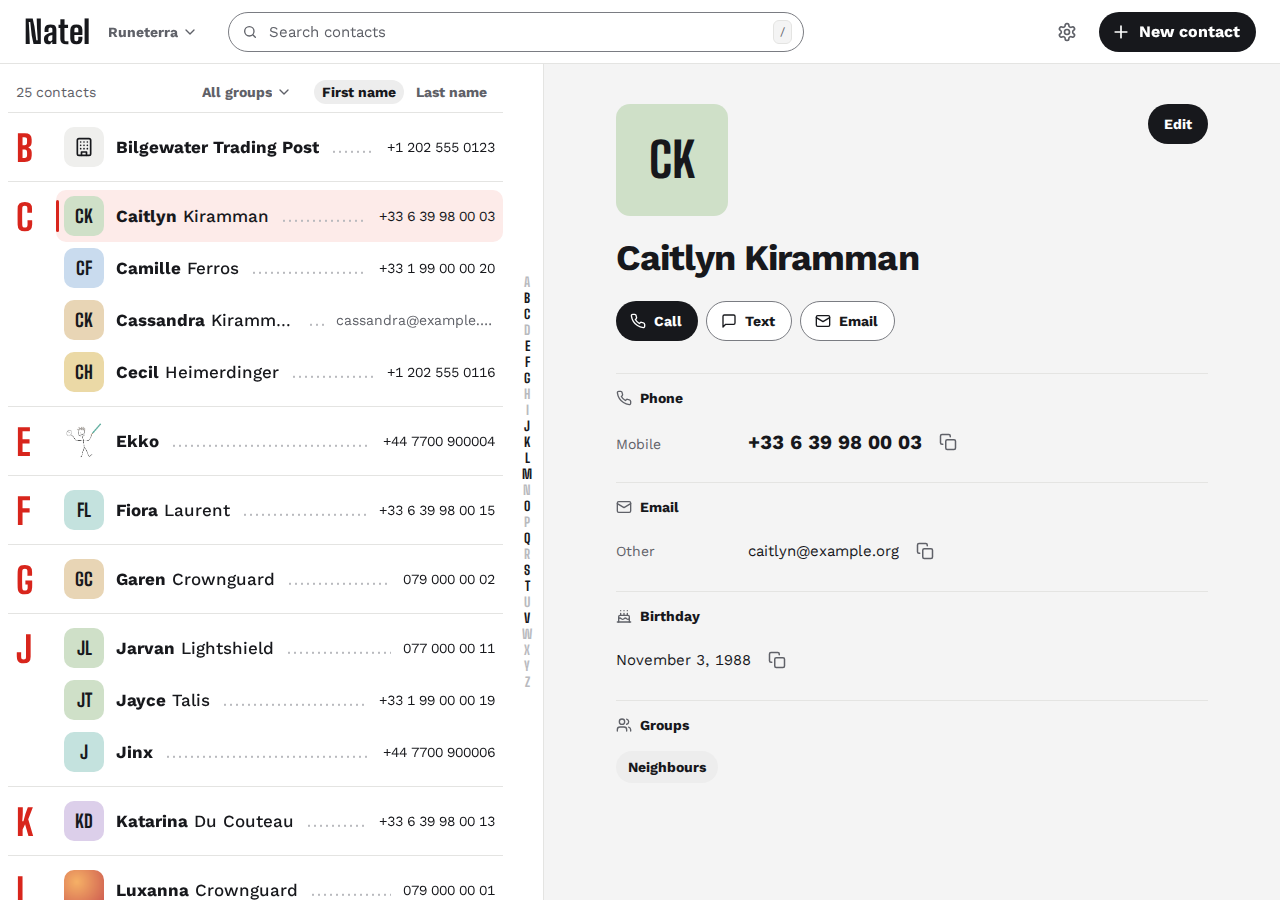Click Luxanna Crownguard's orange photo avatar
This screenshot has height=900, width=1280.
(x=84, y=886)
